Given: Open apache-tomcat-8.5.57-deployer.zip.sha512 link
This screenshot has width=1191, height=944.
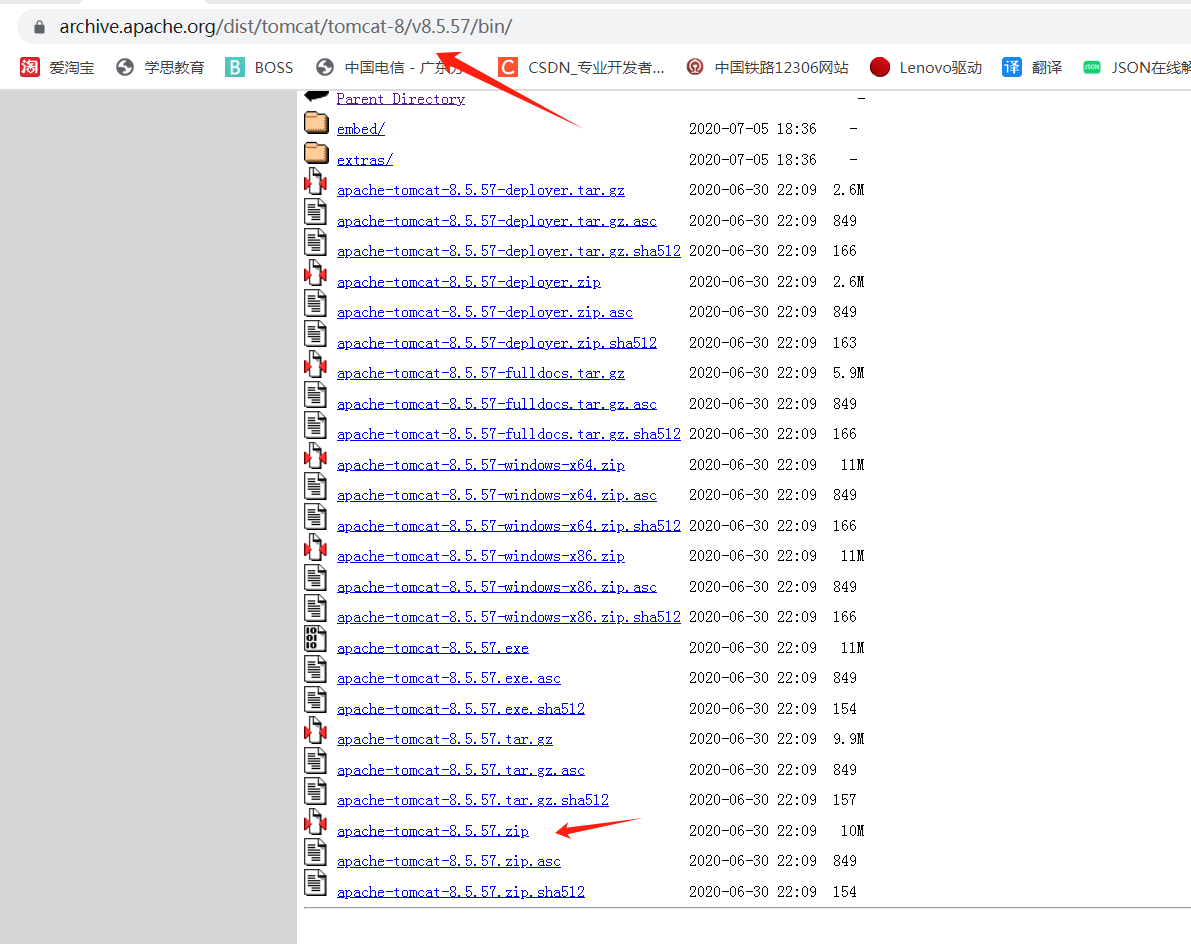Looking at the screenshot, I should tap(497, 343).
